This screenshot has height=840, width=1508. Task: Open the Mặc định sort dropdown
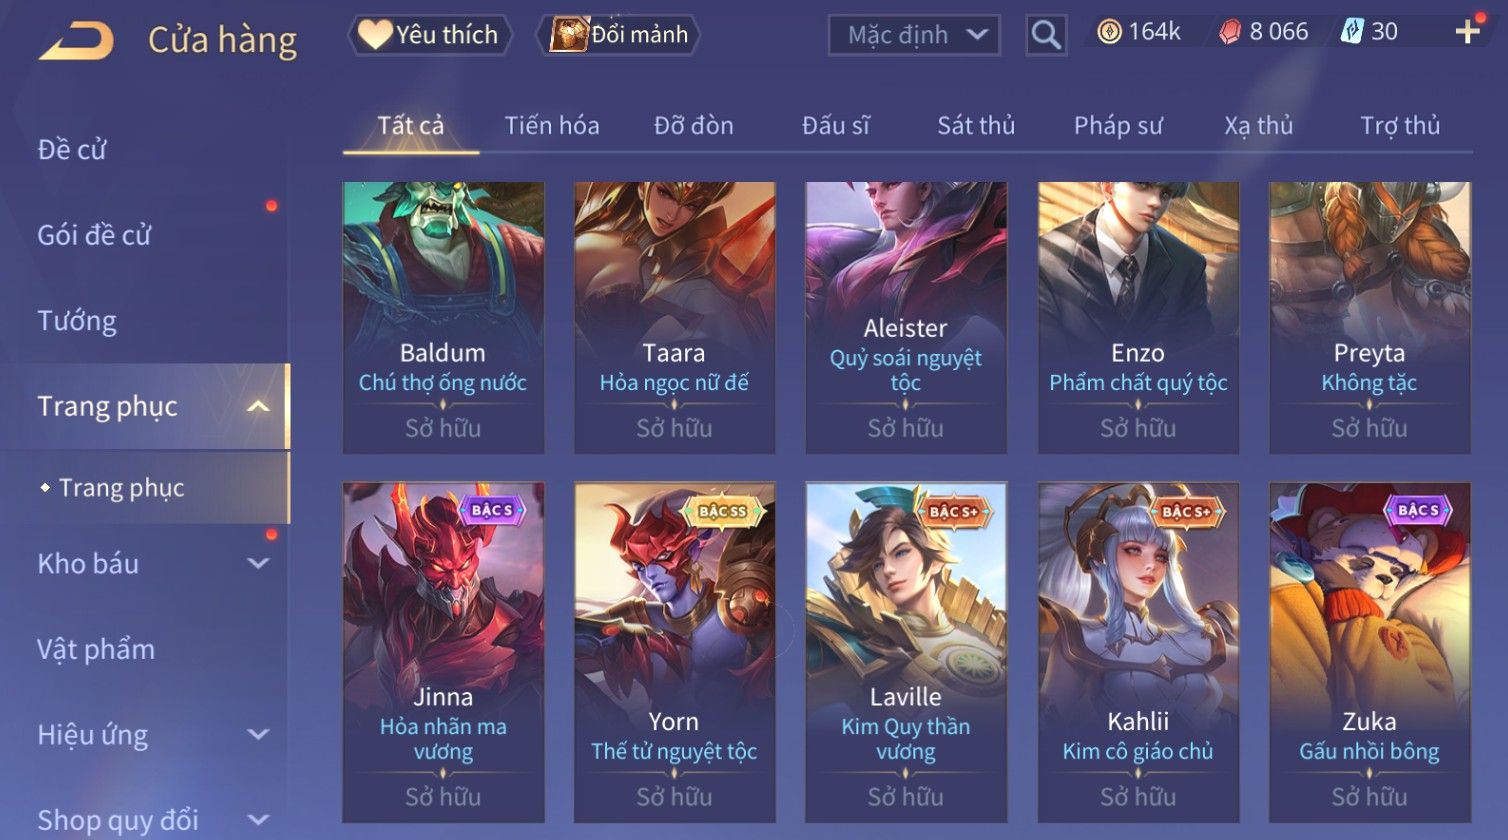[913, 35]
